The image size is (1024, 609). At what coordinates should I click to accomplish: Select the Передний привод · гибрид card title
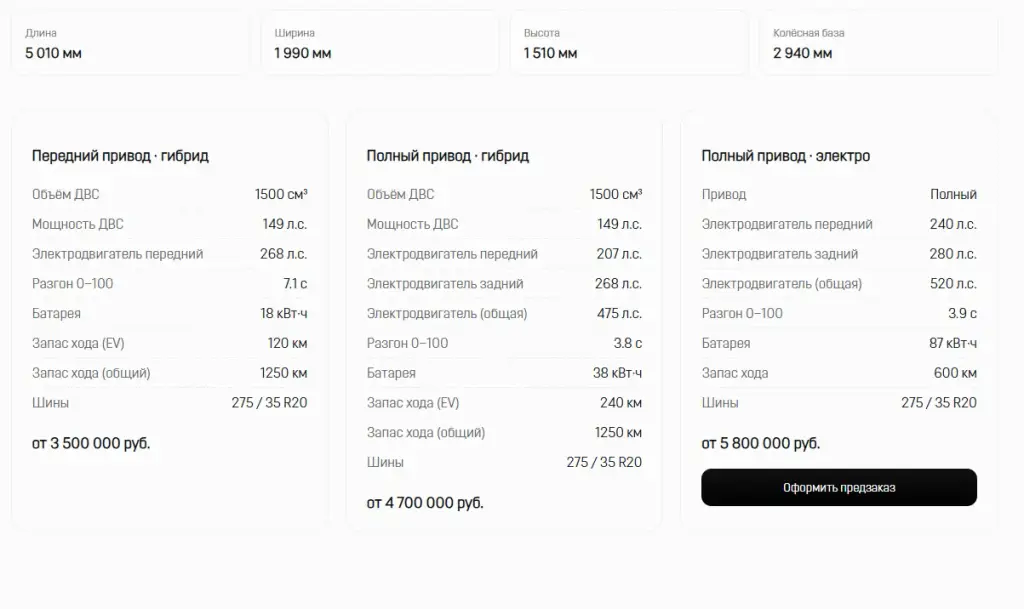pyautogui.click(x=120, y=156)
